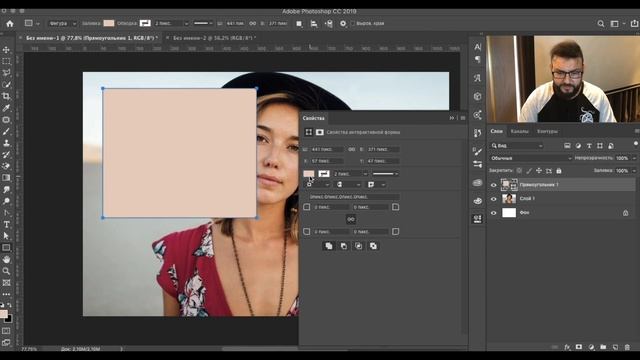This screenshot has width=640, height=360.
Task: Hide the Слой 1 layer
Action: click(x=493, y=199)
